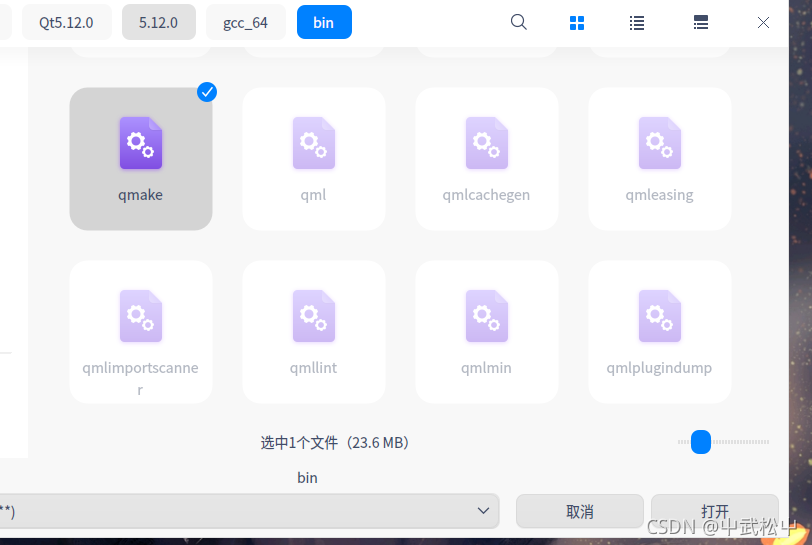Select the qmlimportscanner file icon
The image size is (812, 545).
pos(141,316)
